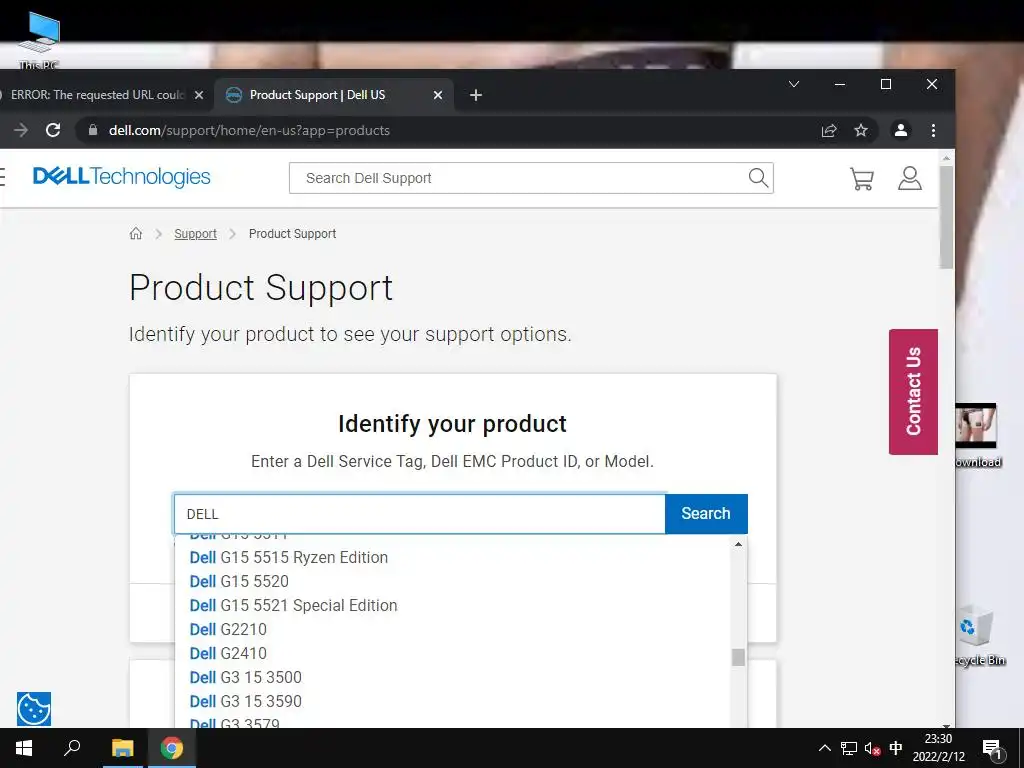Screen dimensions: 1024x768
Task: Click the muted volume tray icon
Action: tap(872, 748)
